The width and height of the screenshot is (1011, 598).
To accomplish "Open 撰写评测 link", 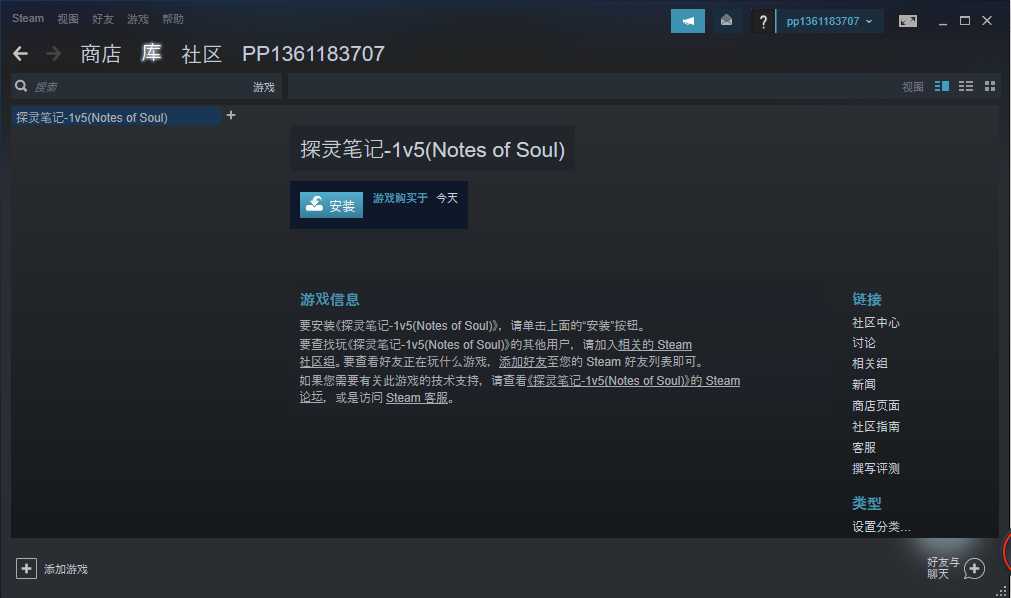I will 876,468.
